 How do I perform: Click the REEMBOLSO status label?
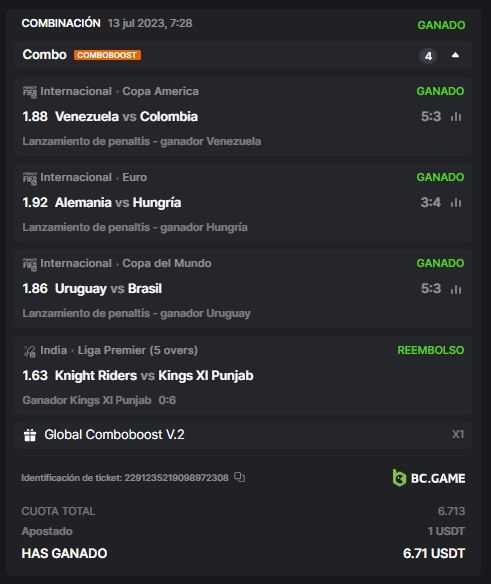[x=431, y=350]
